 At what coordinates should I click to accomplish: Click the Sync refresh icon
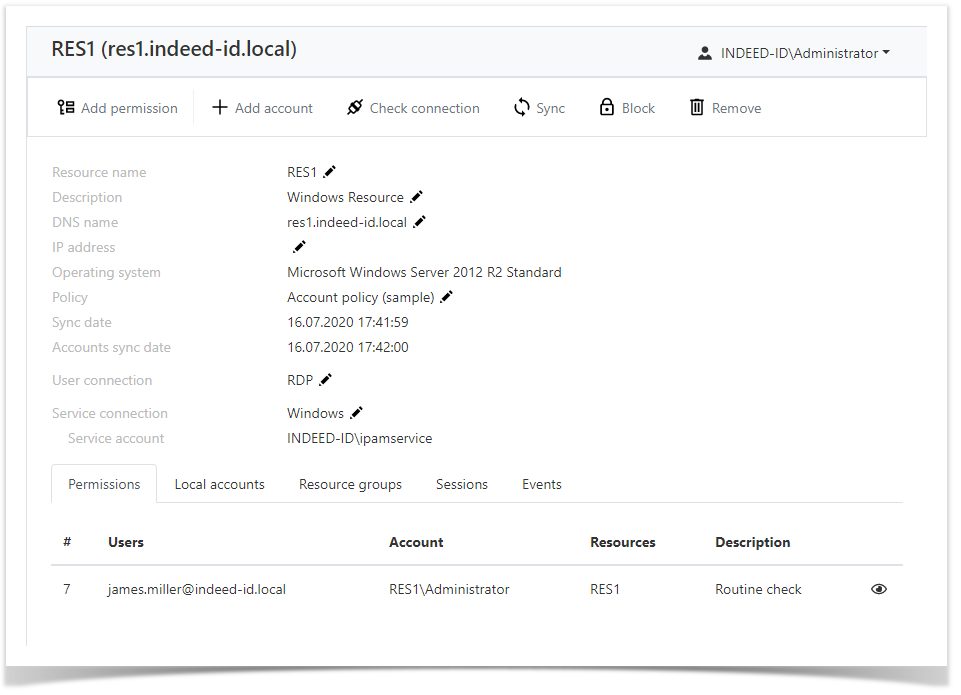point(521,107)
